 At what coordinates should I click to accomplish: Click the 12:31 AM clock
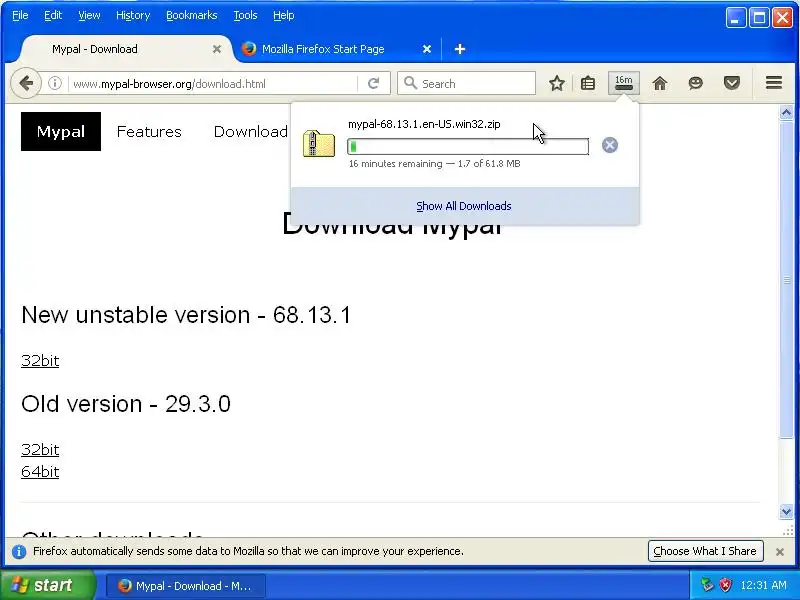pos(763,585)
